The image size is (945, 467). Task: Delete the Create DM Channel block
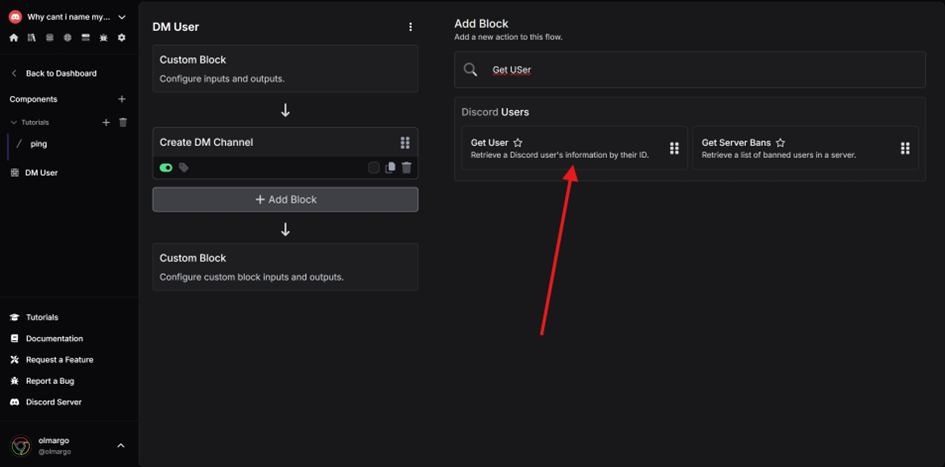pyautogui.click(x=407, y=168)
